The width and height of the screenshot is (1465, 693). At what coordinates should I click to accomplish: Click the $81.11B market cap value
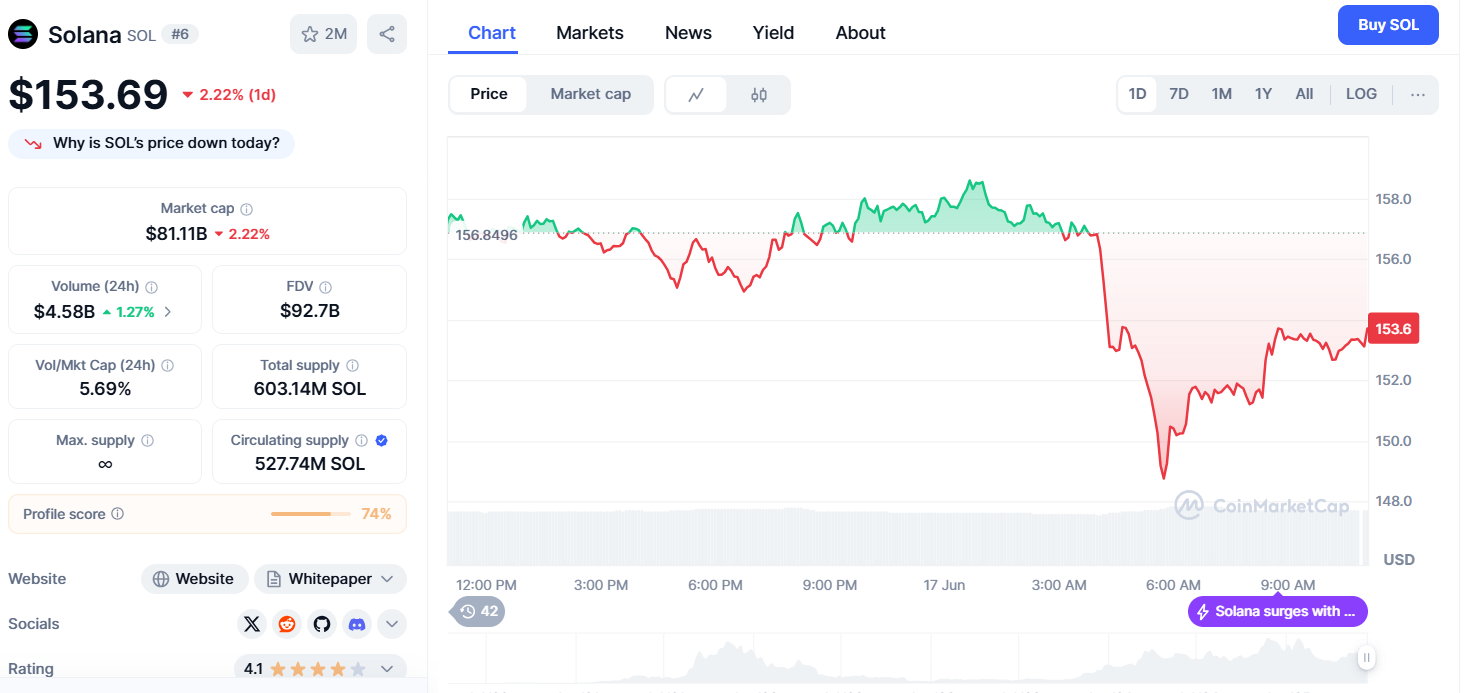tap(176, 234)
